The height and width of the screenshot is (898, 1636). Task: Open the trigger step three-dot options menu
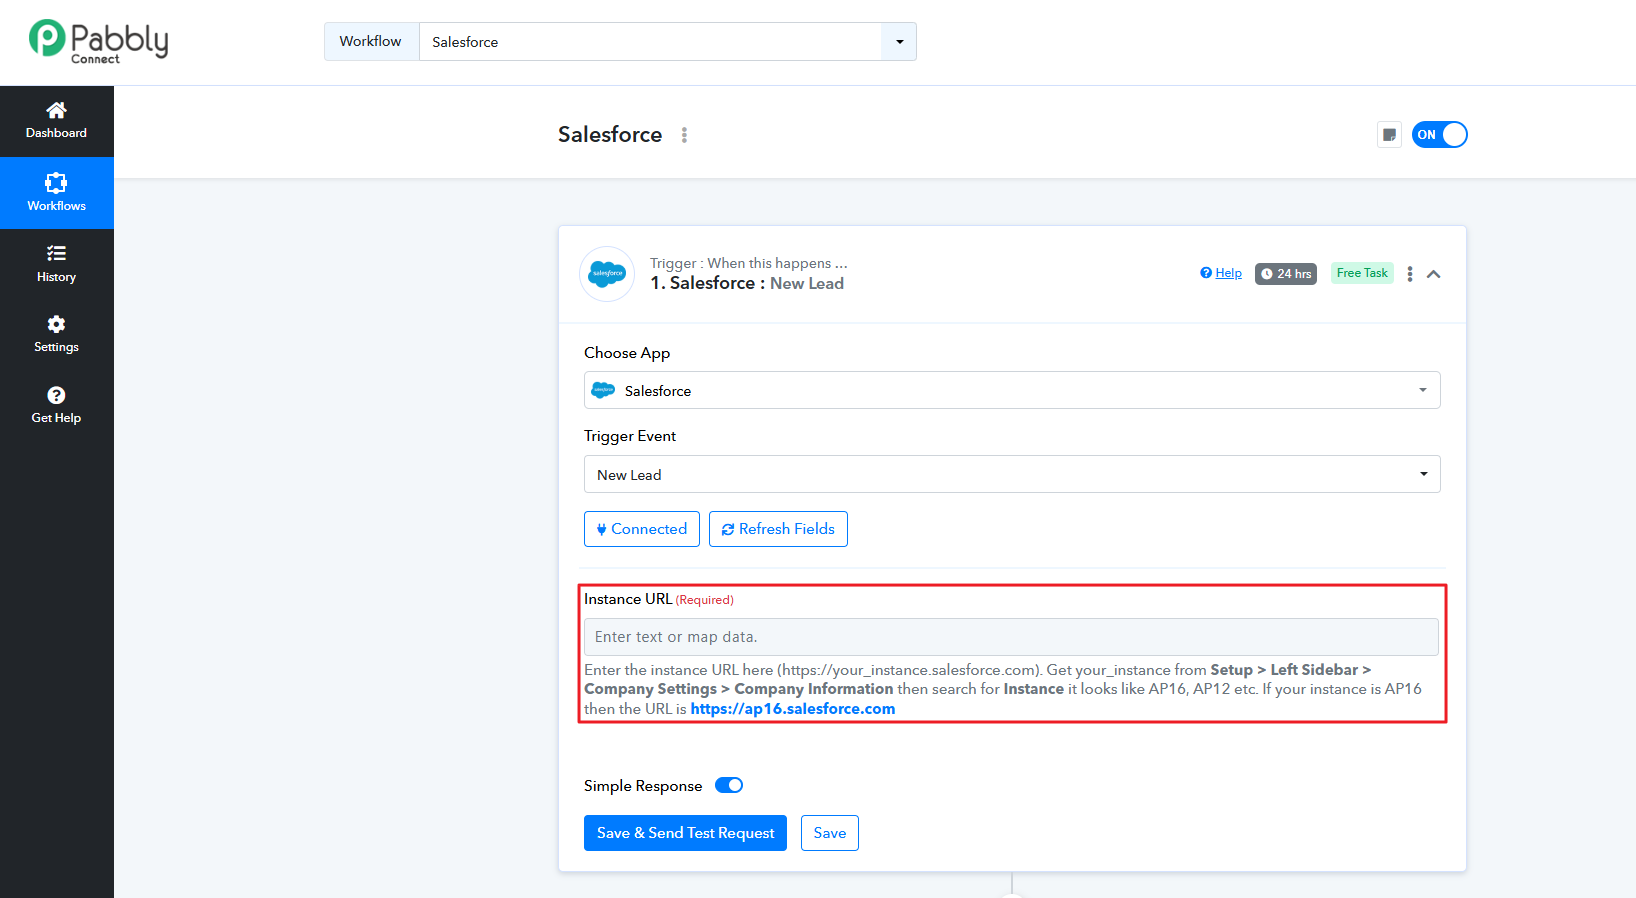coord(1409,274)
